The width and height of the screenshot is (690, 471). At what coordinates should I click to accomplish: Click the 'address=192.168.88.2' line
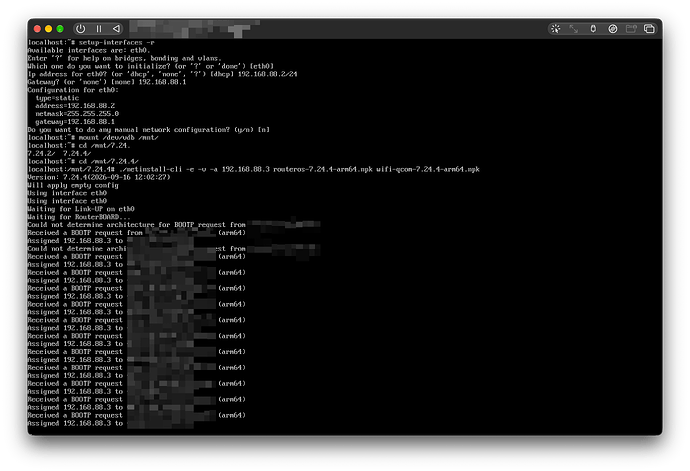click(x=75, y=106)
